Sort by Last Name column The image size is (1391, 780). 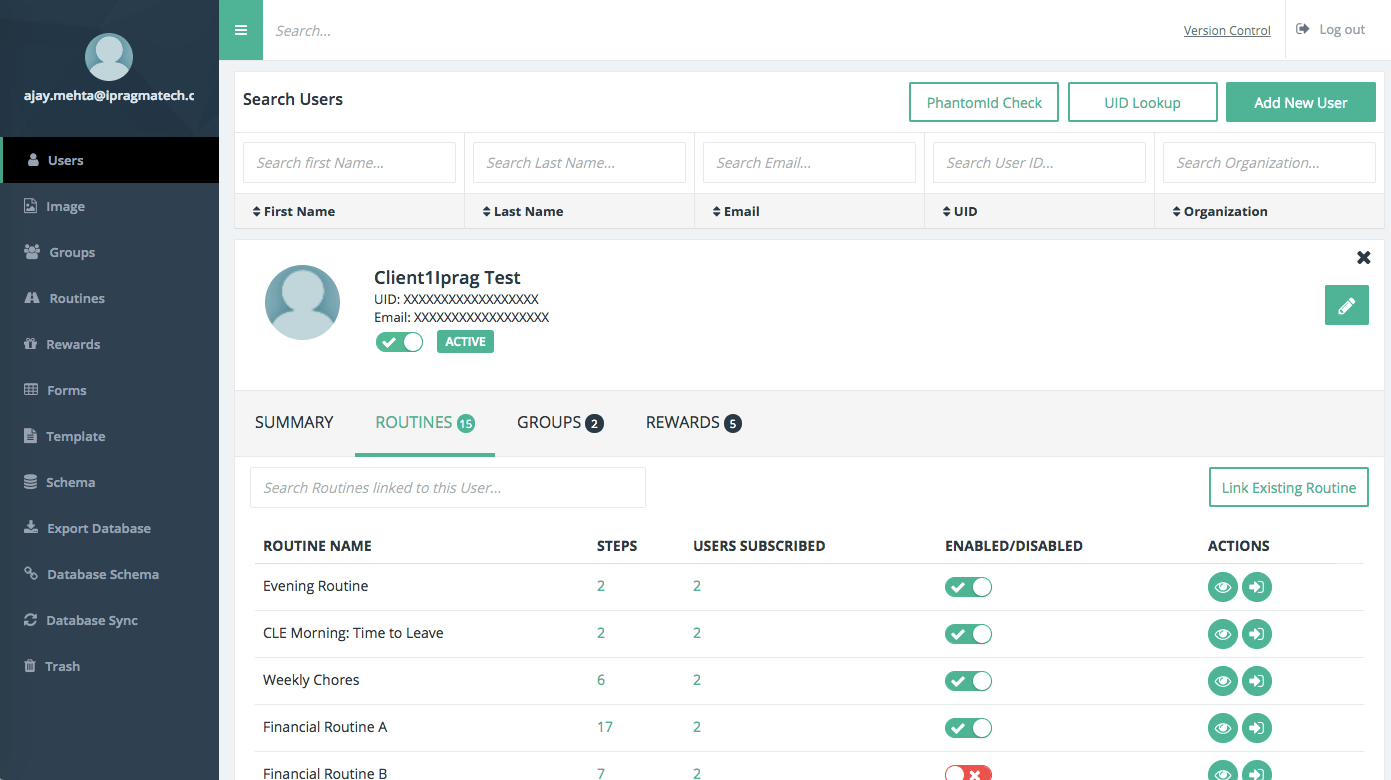coord(522,211)
